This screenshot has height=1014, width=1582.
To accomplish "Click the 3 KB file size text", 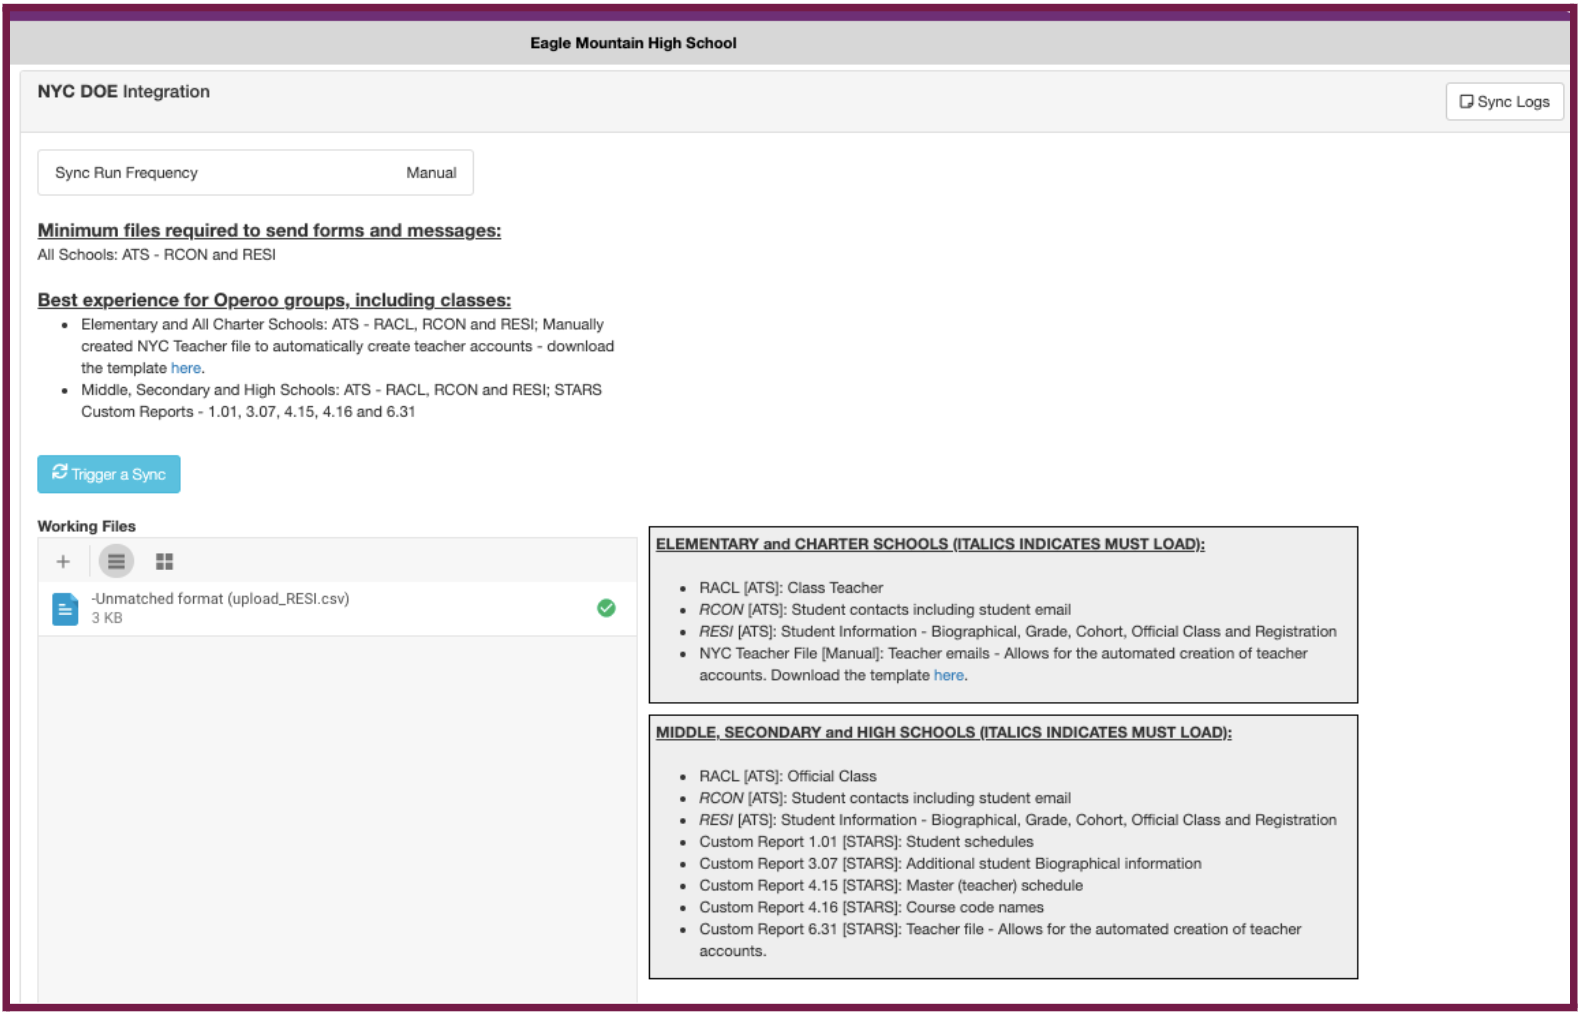I will click(107, 618).
